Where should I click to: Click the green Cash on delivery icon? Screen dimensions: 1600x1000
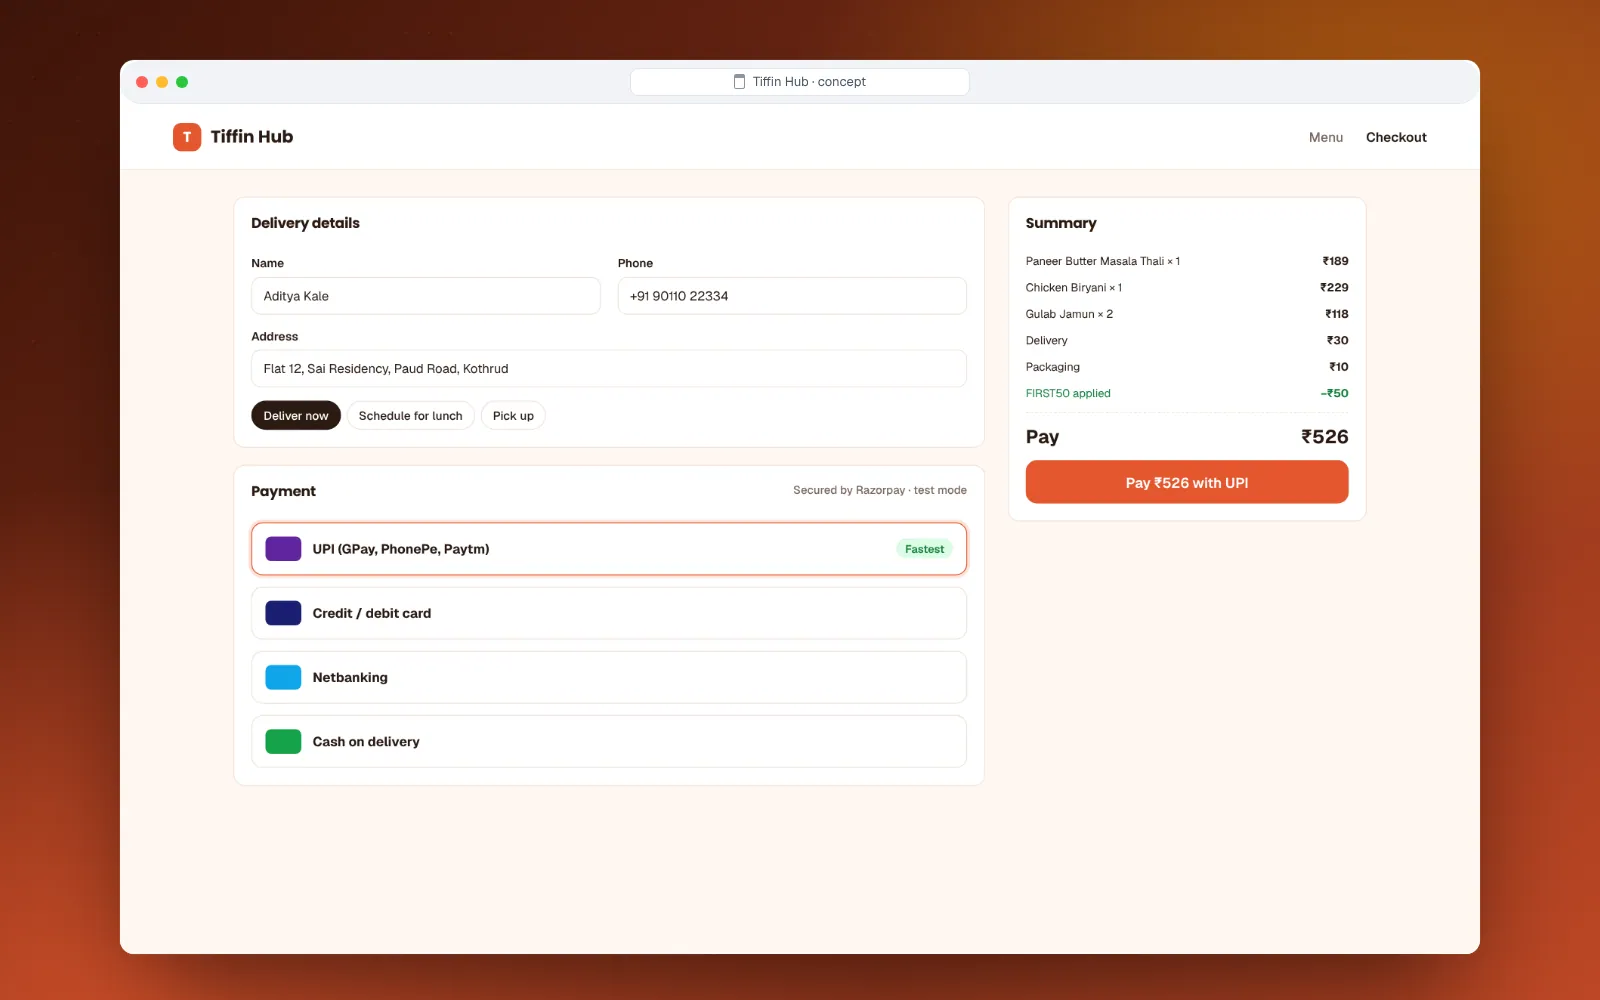283,741
